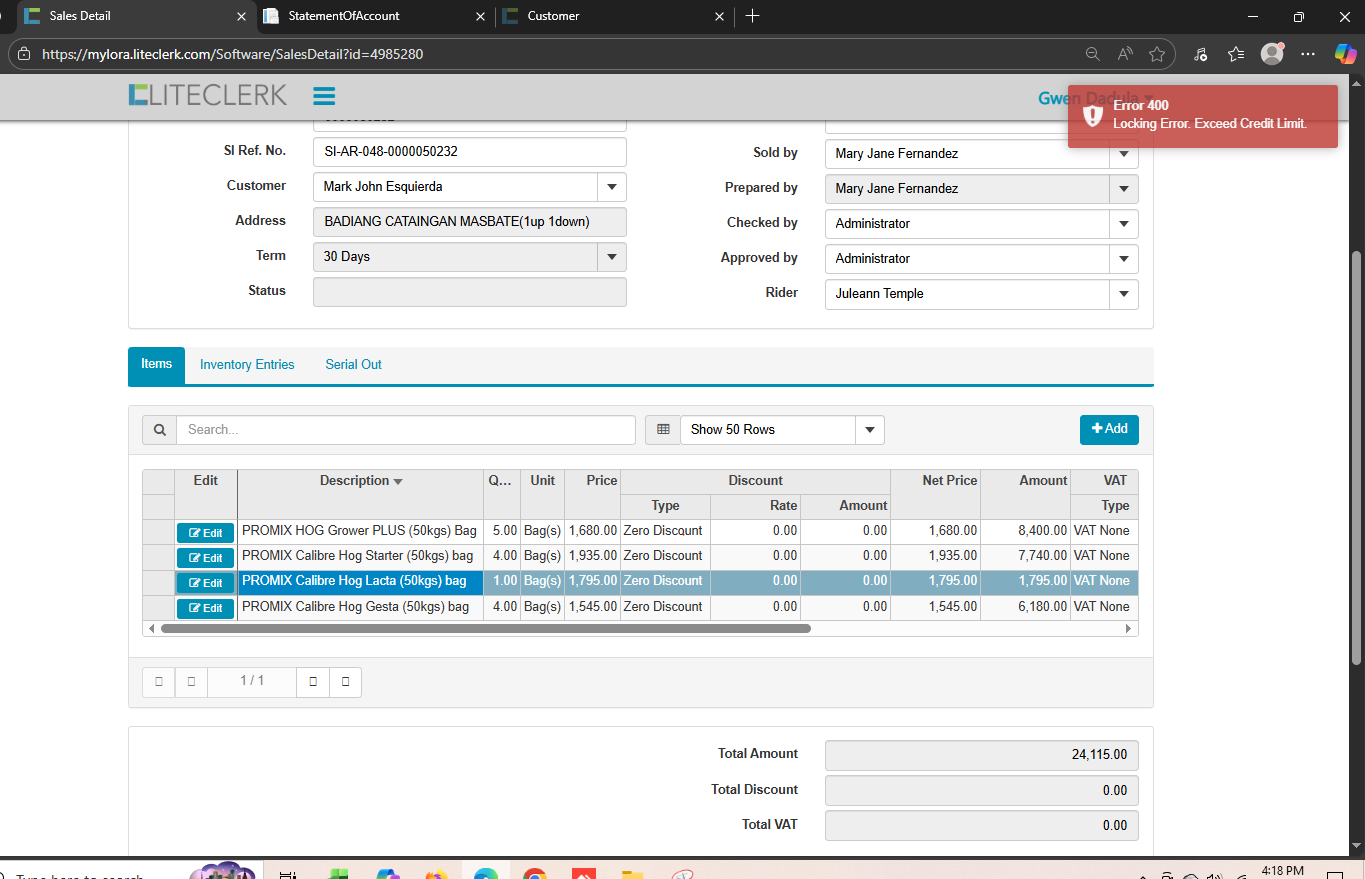This screenshot has width=1365, height=879.
Task: Open a new browser tab
Action: pos(753,16)
